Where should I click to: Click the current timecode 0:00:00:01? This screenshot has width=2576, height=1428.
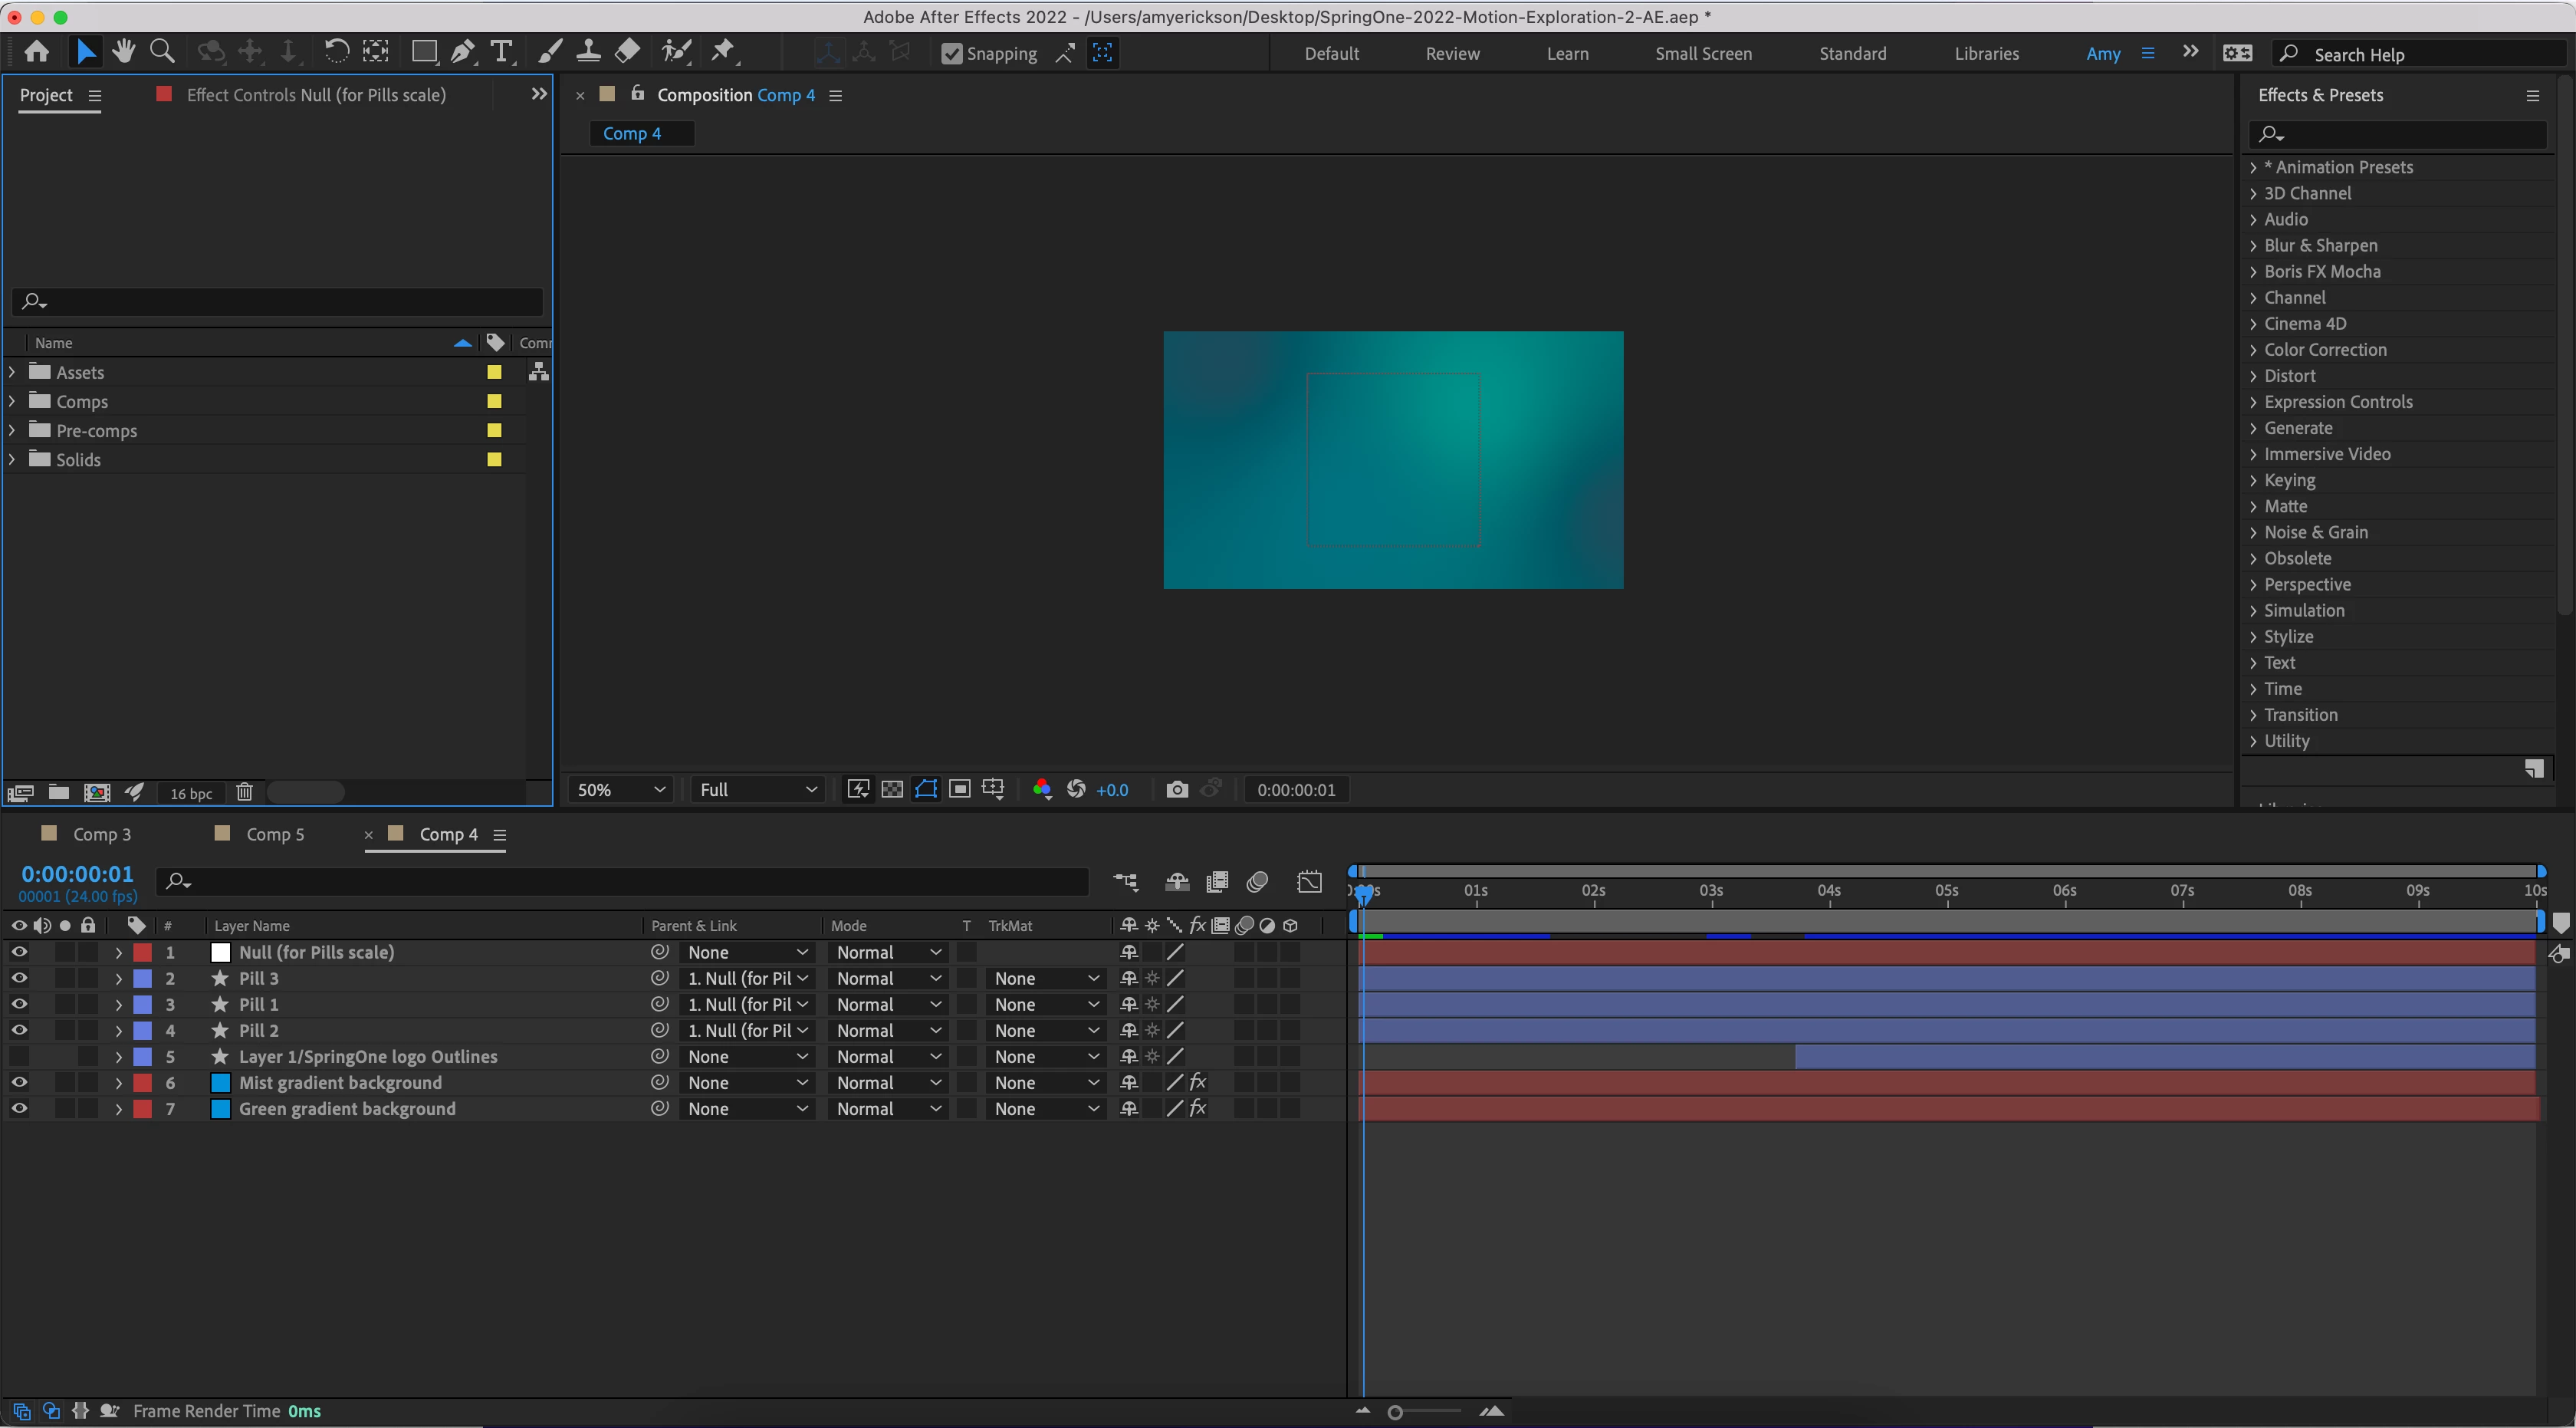(x=77, y=874)
